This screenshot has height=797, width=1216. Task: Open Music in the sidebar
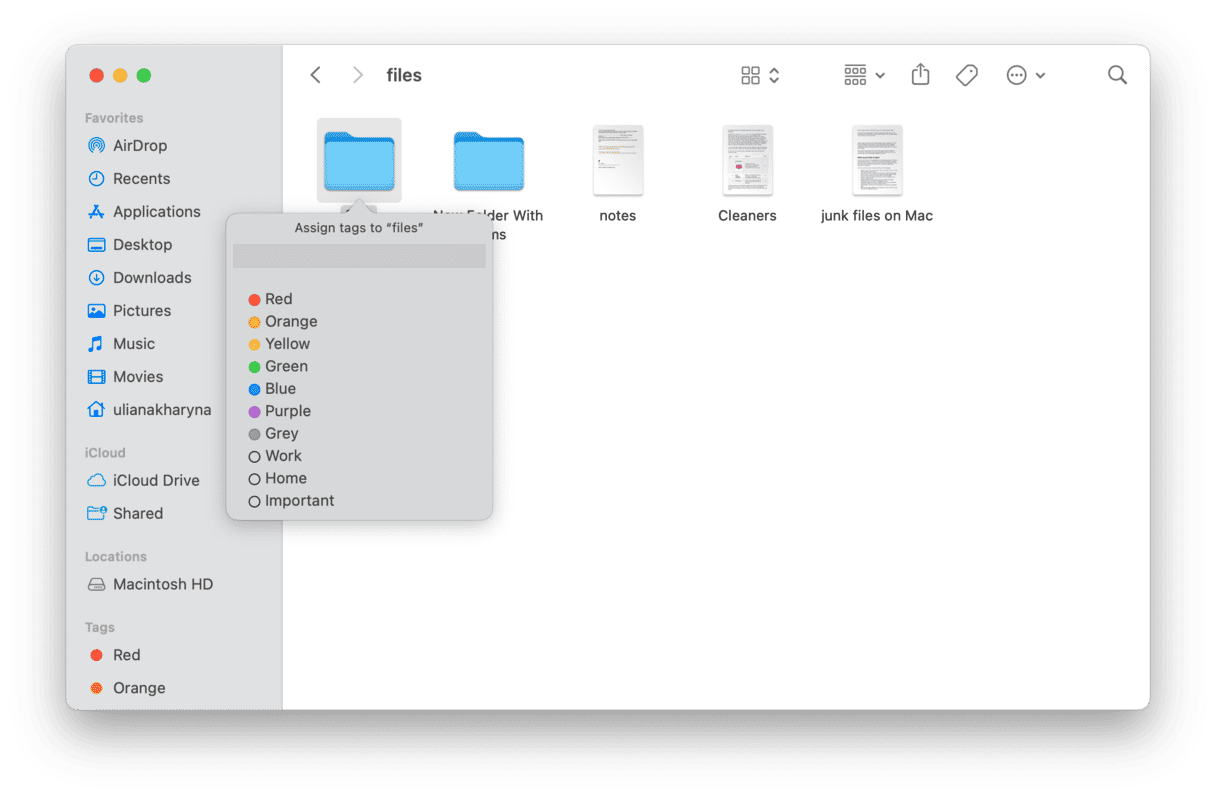pyautogui.click(x=121, y=343)
